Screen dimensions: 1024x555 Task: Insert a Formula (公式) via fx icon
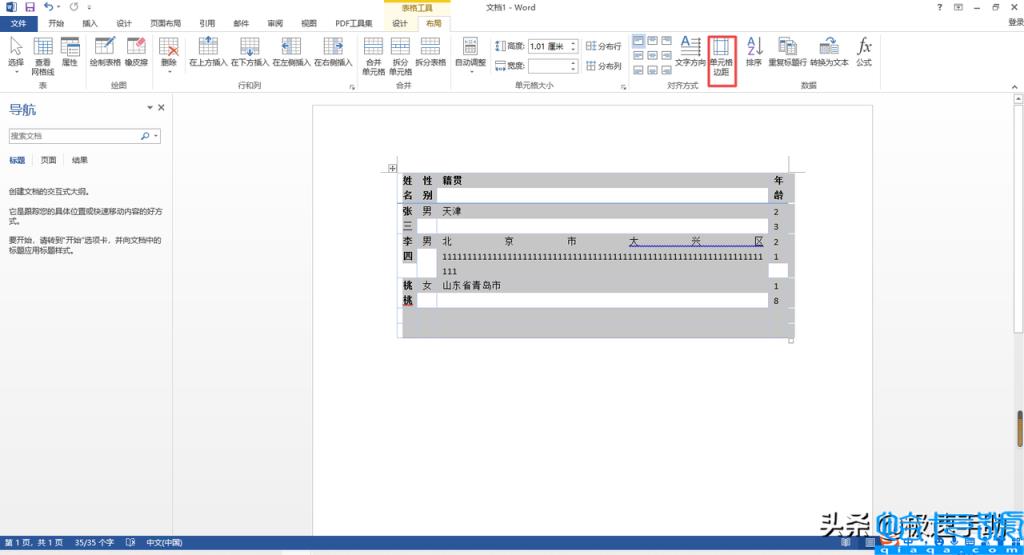864,53
